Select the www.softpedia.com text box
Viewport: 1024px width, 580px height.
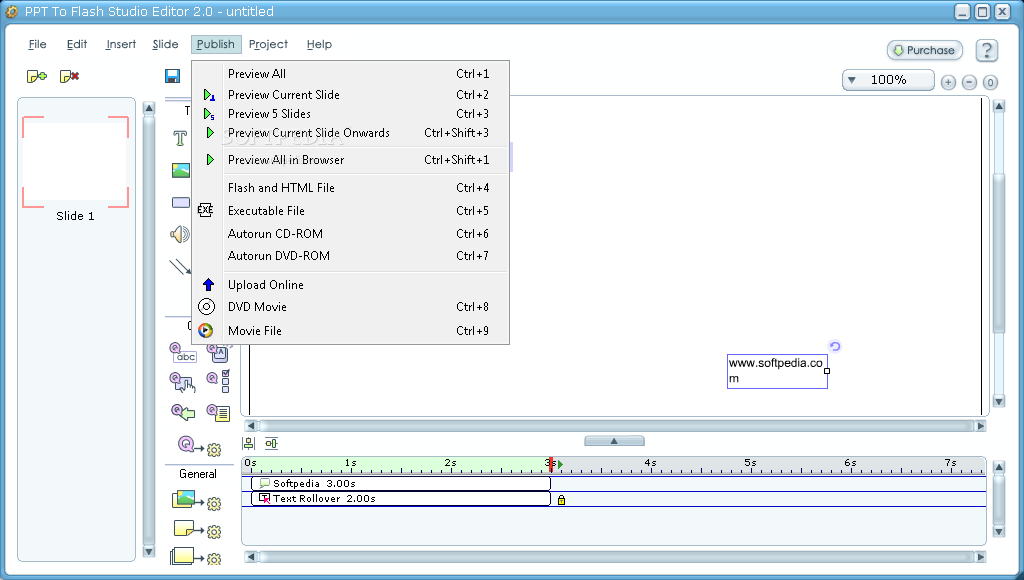click(777, 371)
